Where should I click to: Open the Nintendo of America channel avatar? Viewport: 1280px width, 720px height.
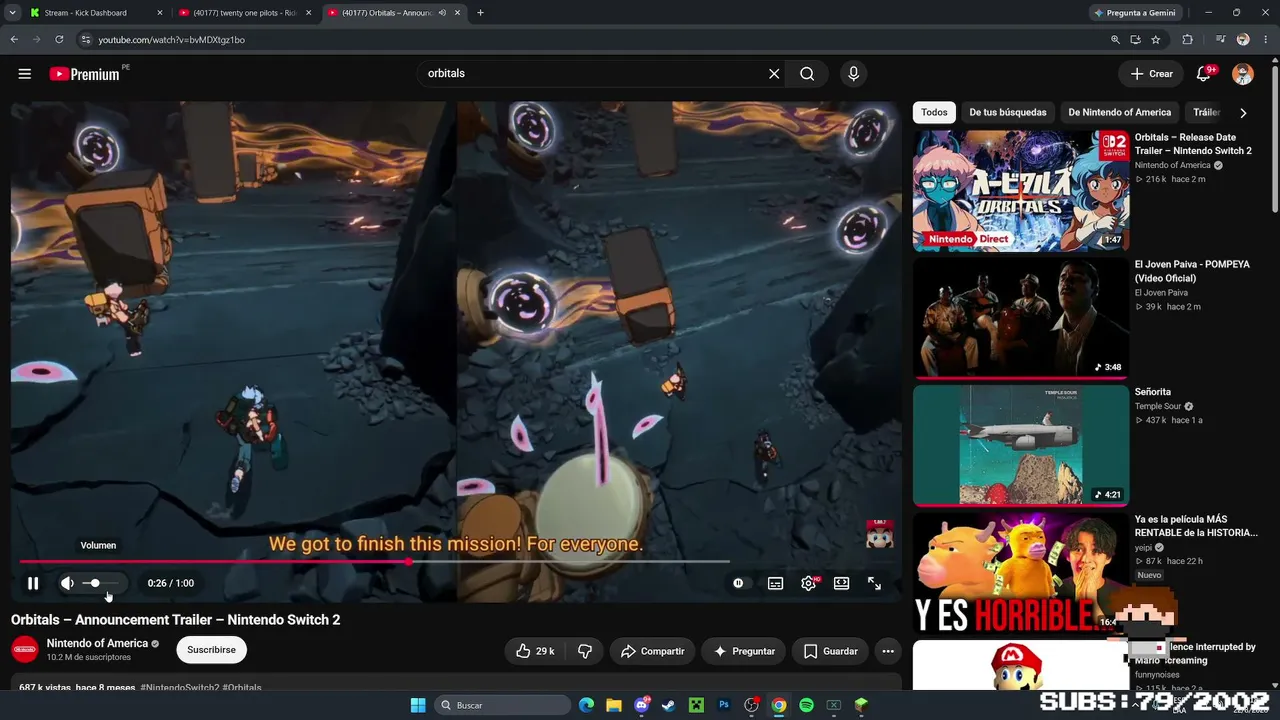click(x=25, y=649)
